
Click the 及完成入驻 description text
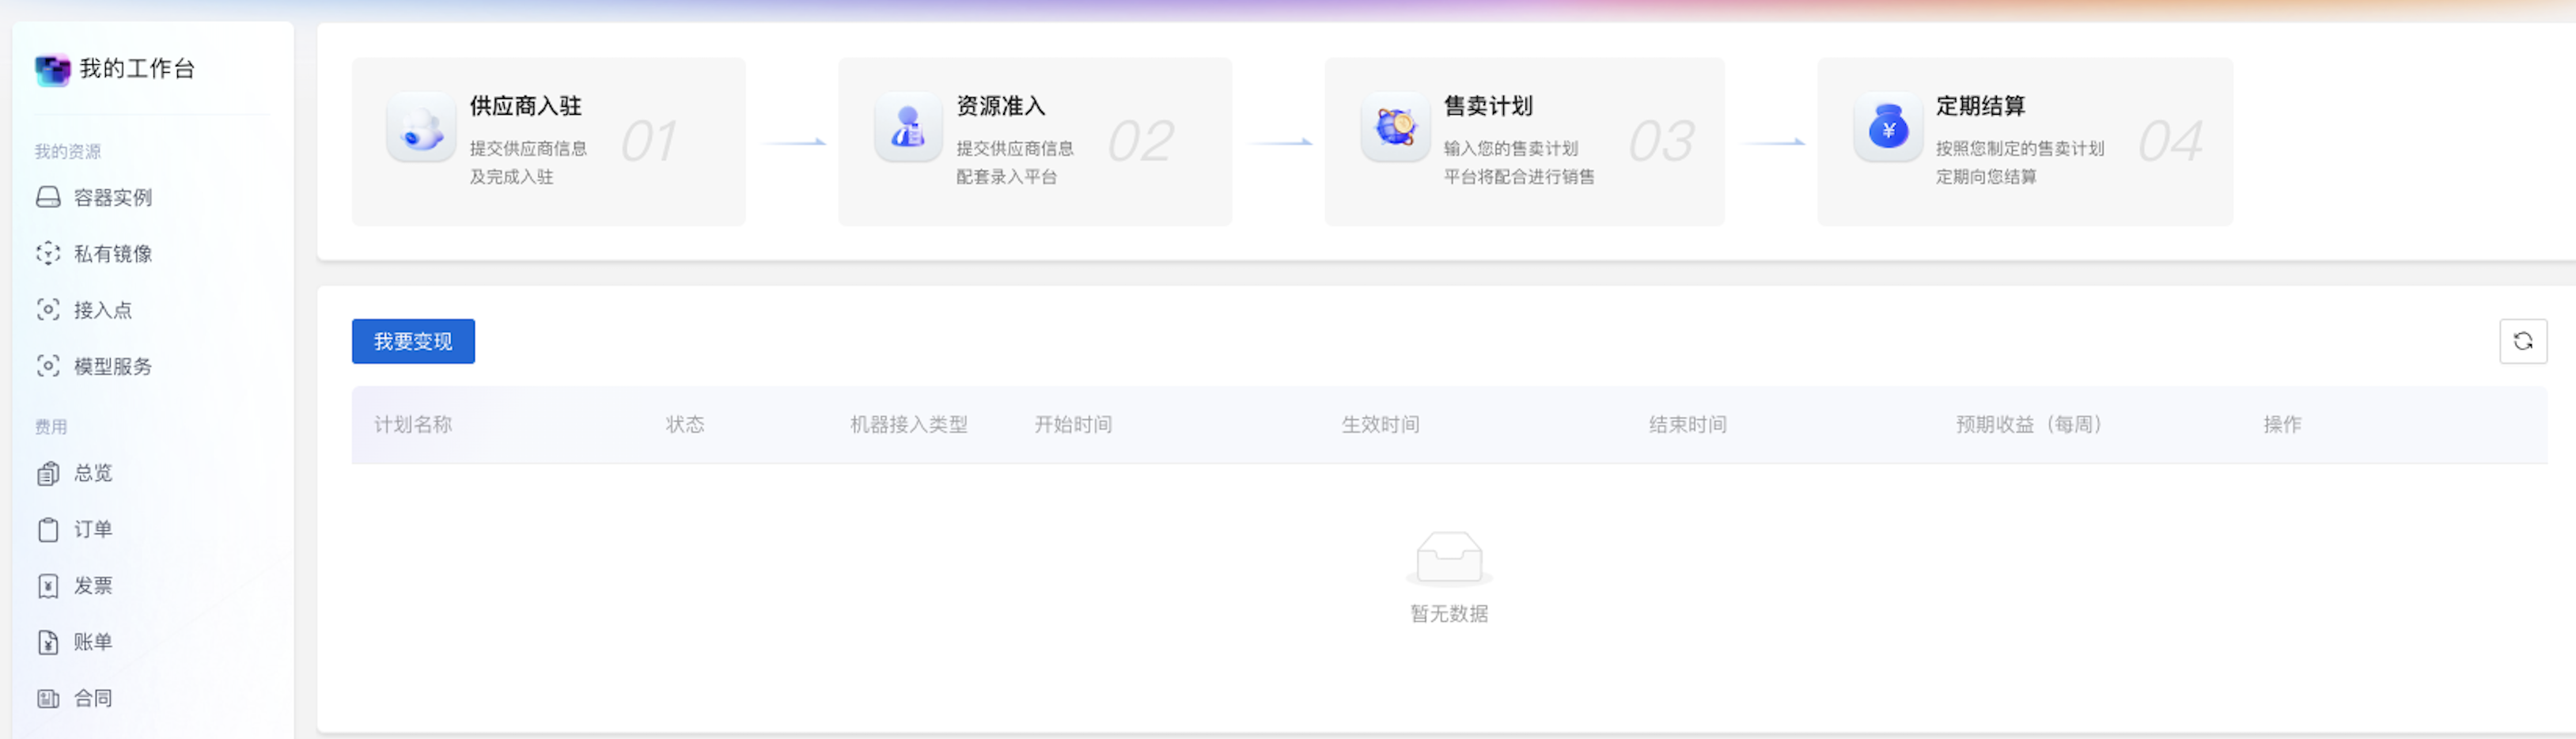[511, 177]
